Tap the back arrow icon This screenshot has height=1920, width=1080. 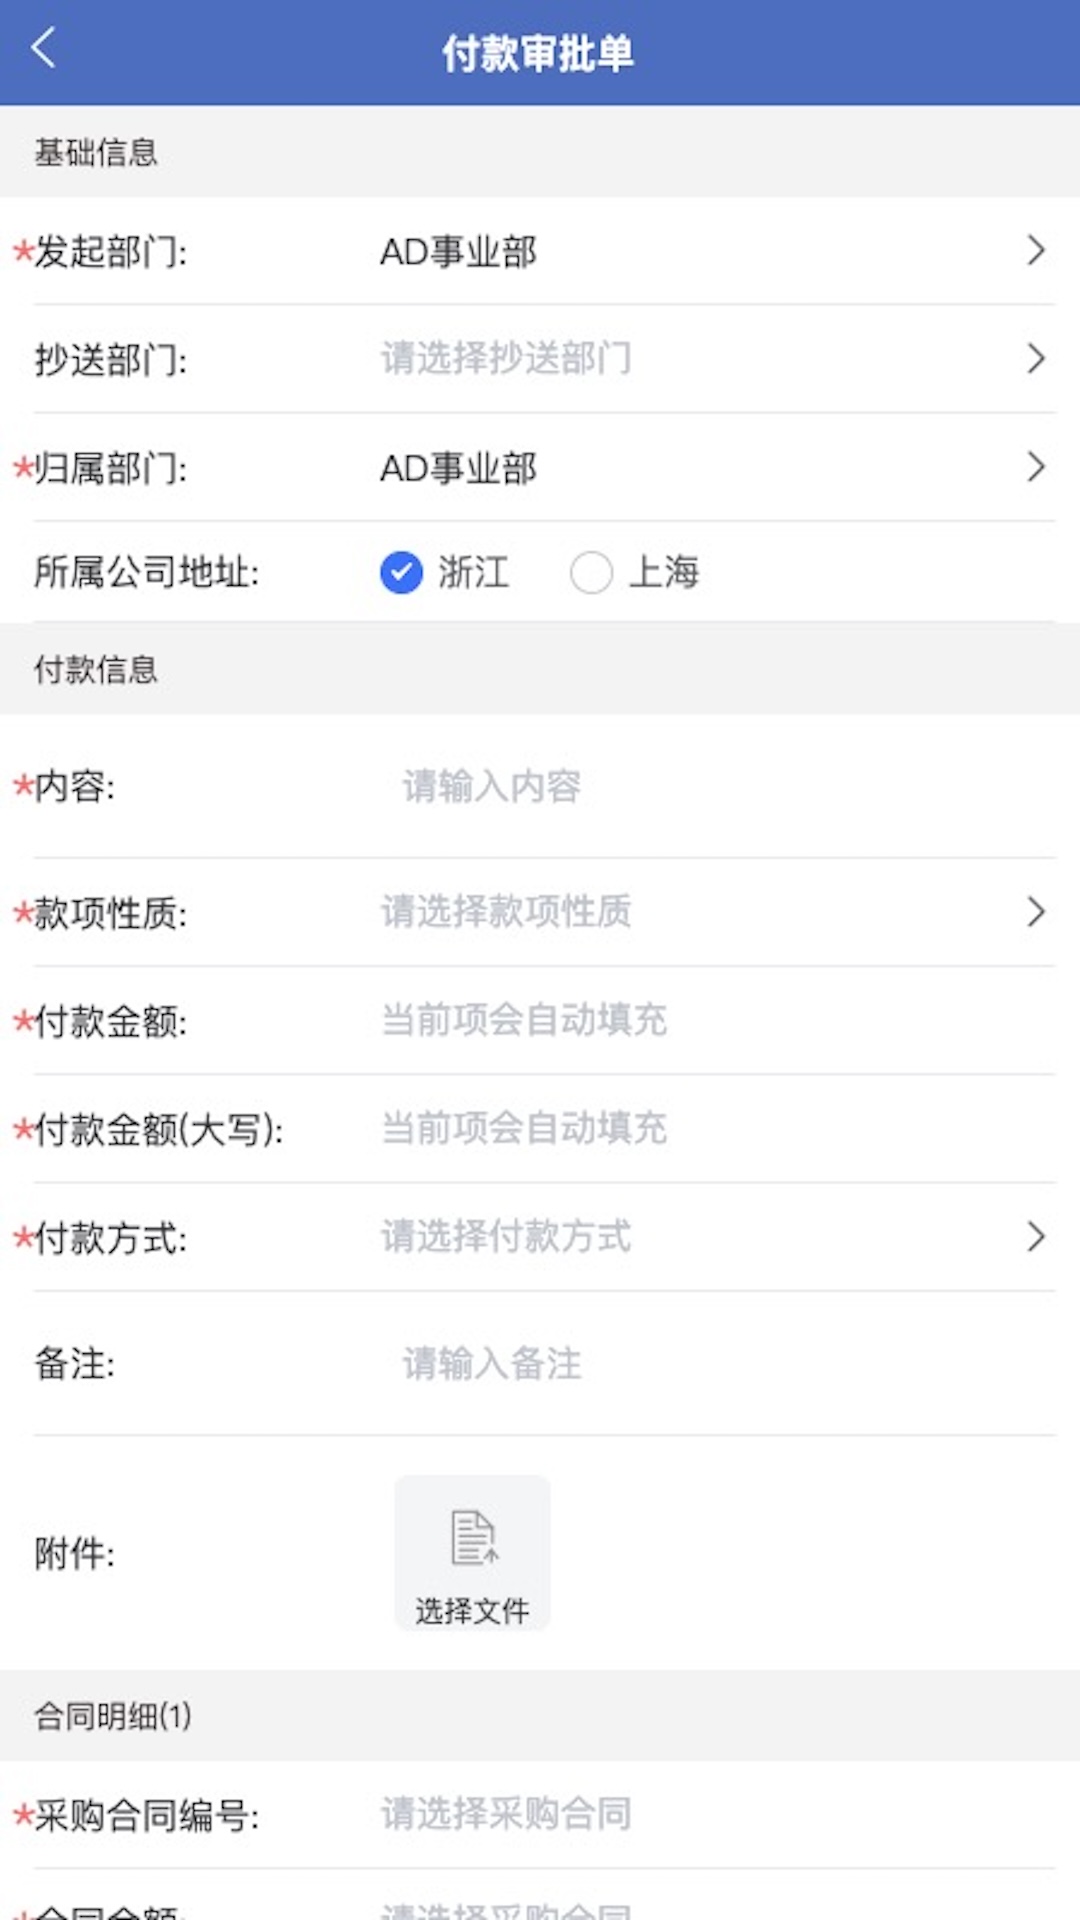(43, 48)
